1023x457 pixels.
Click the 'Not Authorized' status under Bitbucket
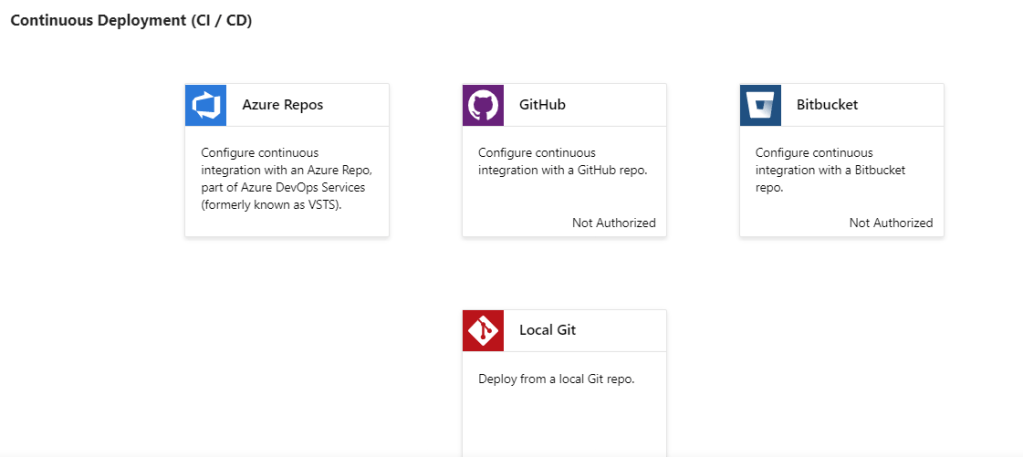coord(890,223)
